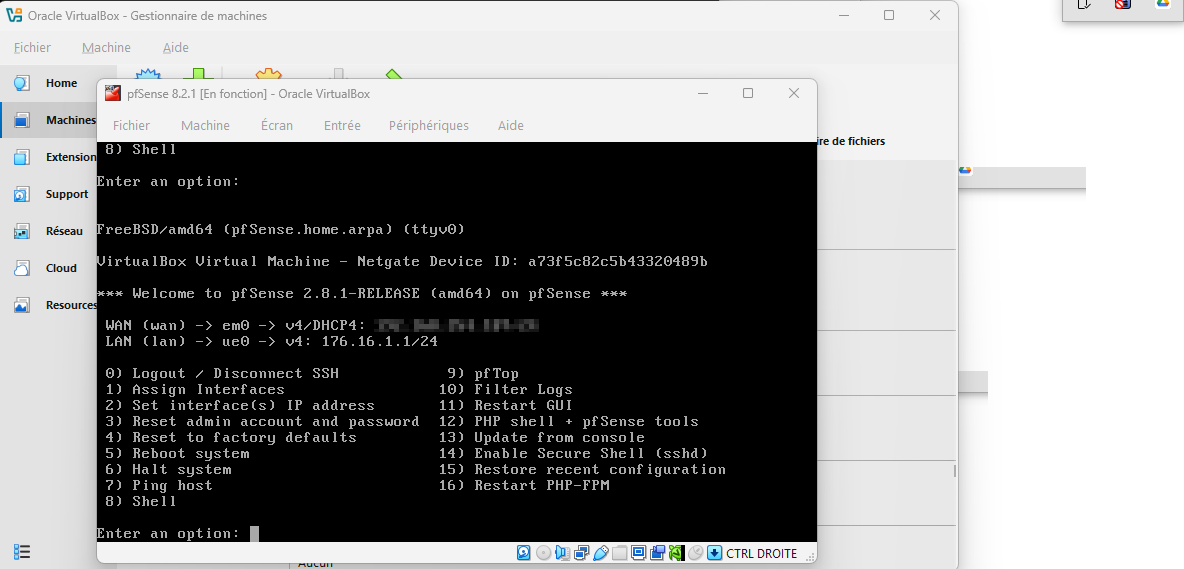1184x569 pixels.
Task: Open the Écran menu of the VM
Action: coord(277,125)
